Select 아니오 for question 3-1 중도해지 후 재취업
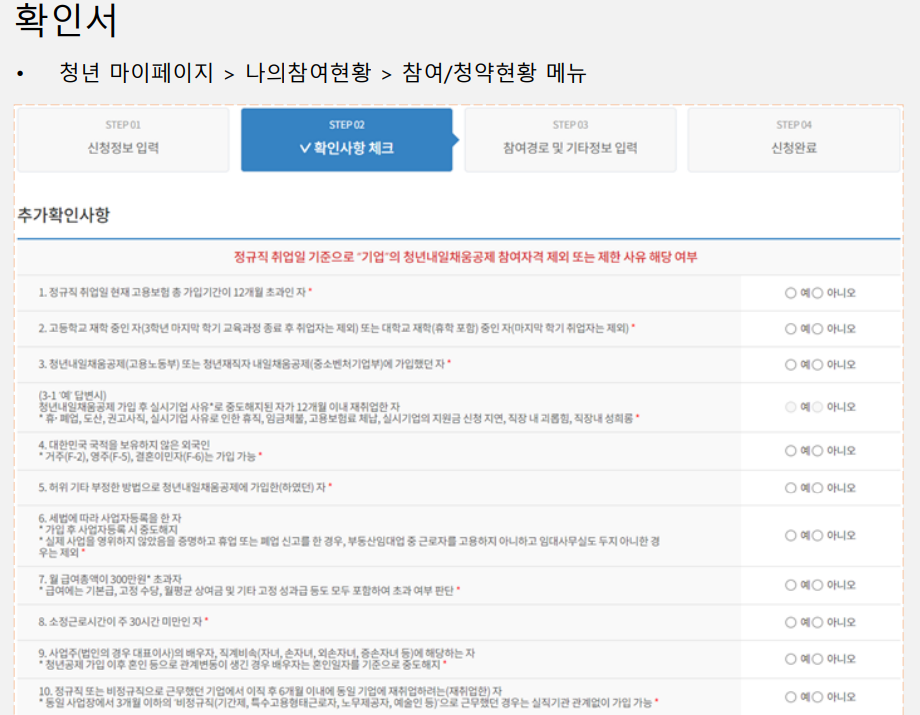 point(818,406)
